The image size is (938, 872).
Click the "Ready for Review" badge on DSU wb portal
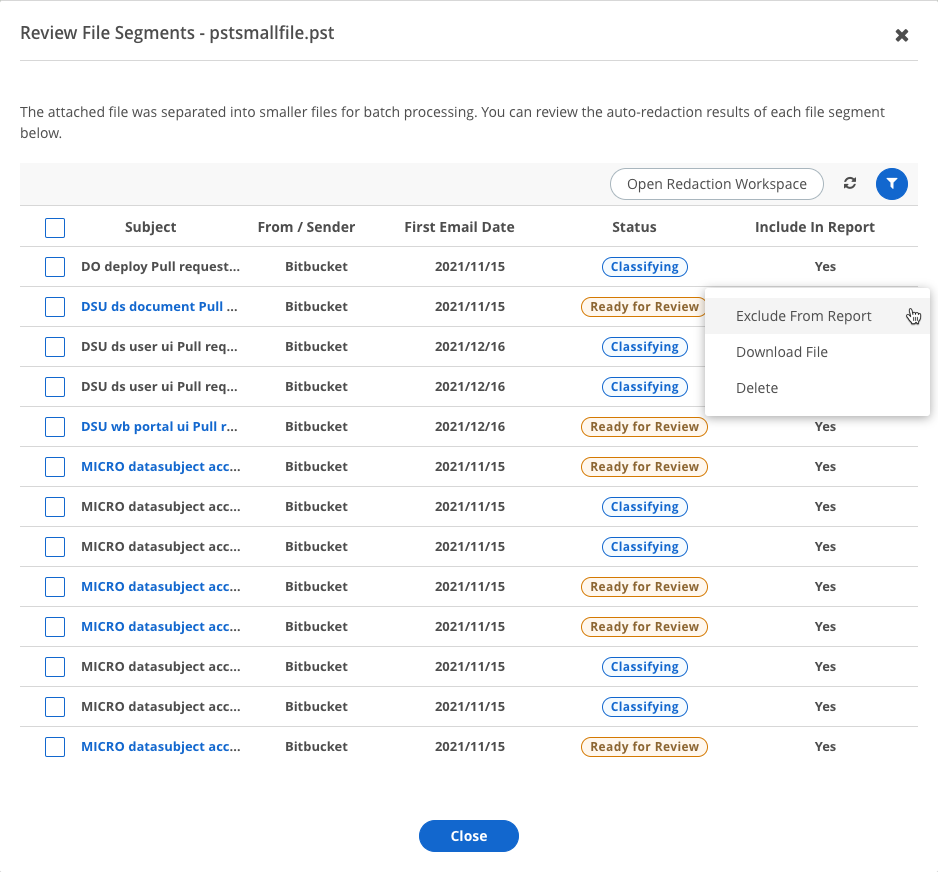(x=644, y=426)
